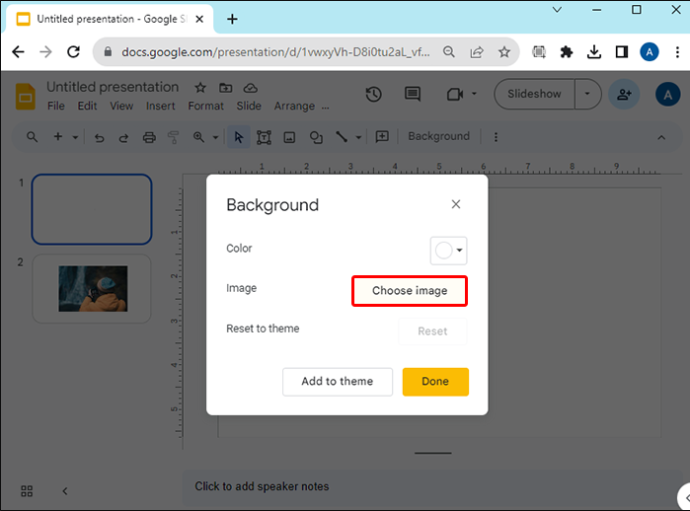Expand the line tool dropdown arrow
690x511 pixels.
click(x=359, y=137)
